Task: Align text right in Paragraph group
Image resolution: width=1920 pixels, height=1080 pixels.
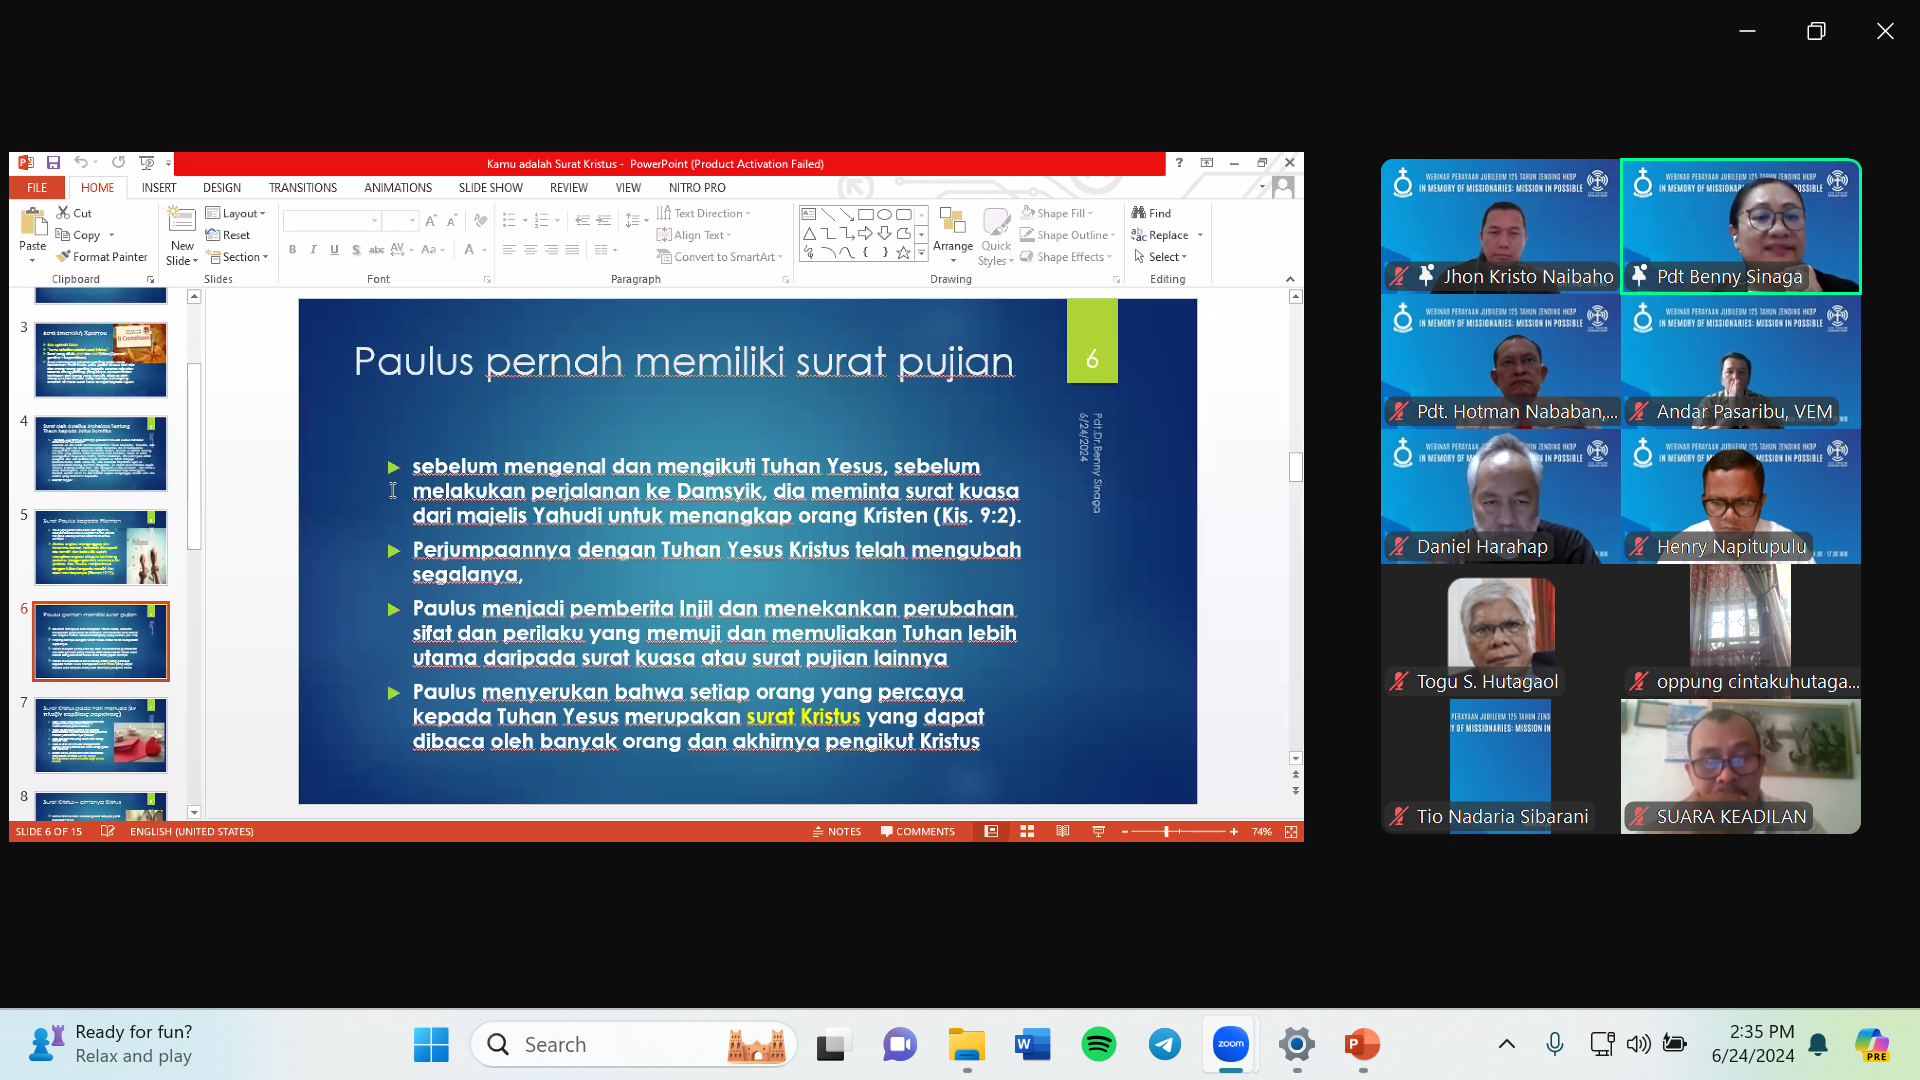Action: pyautogui.click(x=551, y=250)
